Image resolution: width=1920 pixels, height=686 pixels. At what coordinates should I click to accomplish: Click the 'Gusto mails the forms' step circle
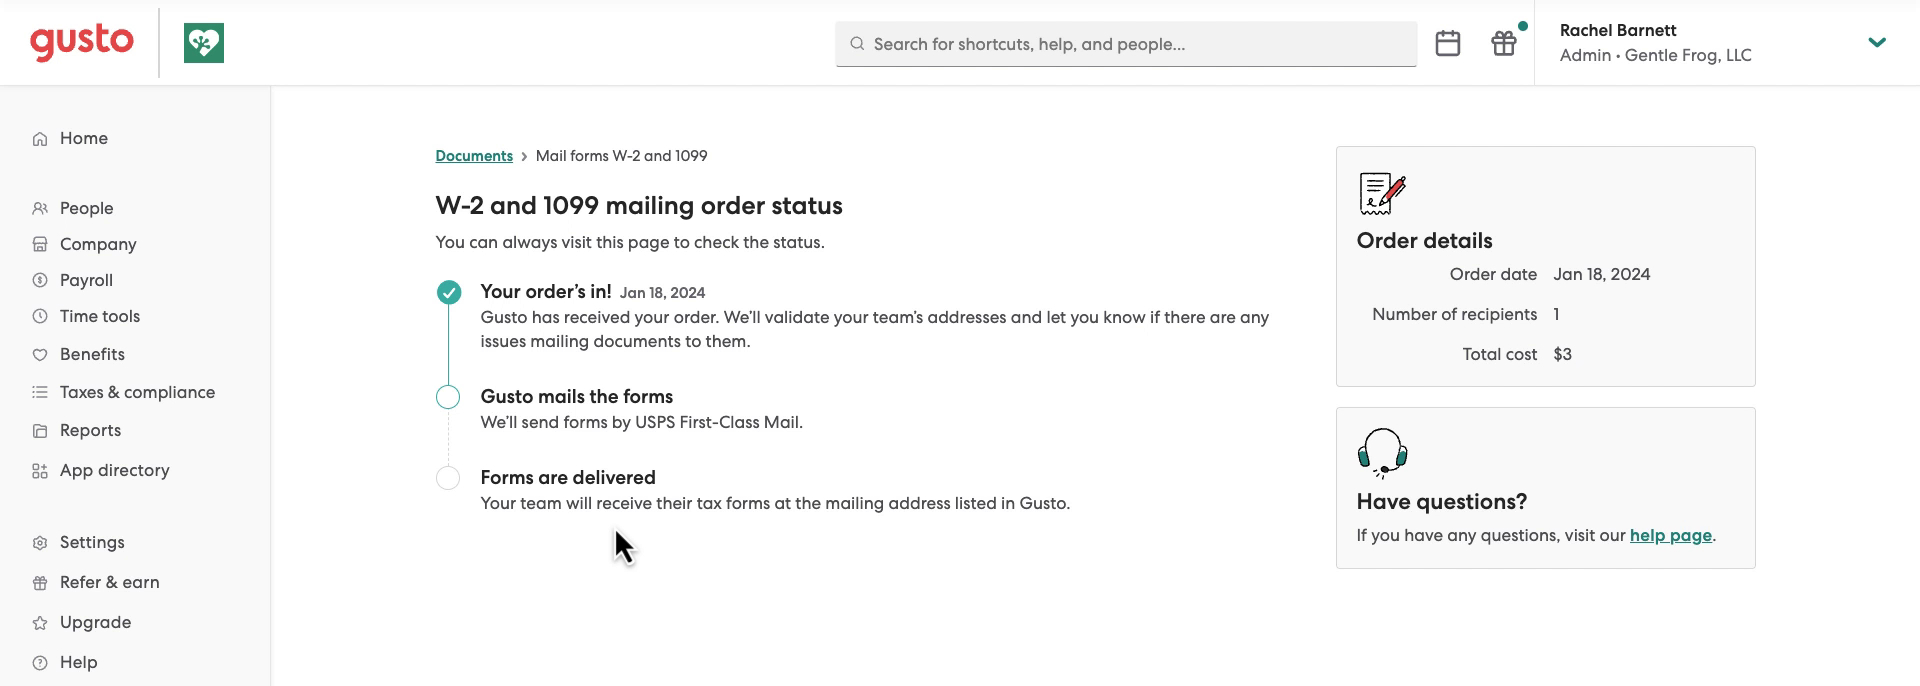pos(448,397)
